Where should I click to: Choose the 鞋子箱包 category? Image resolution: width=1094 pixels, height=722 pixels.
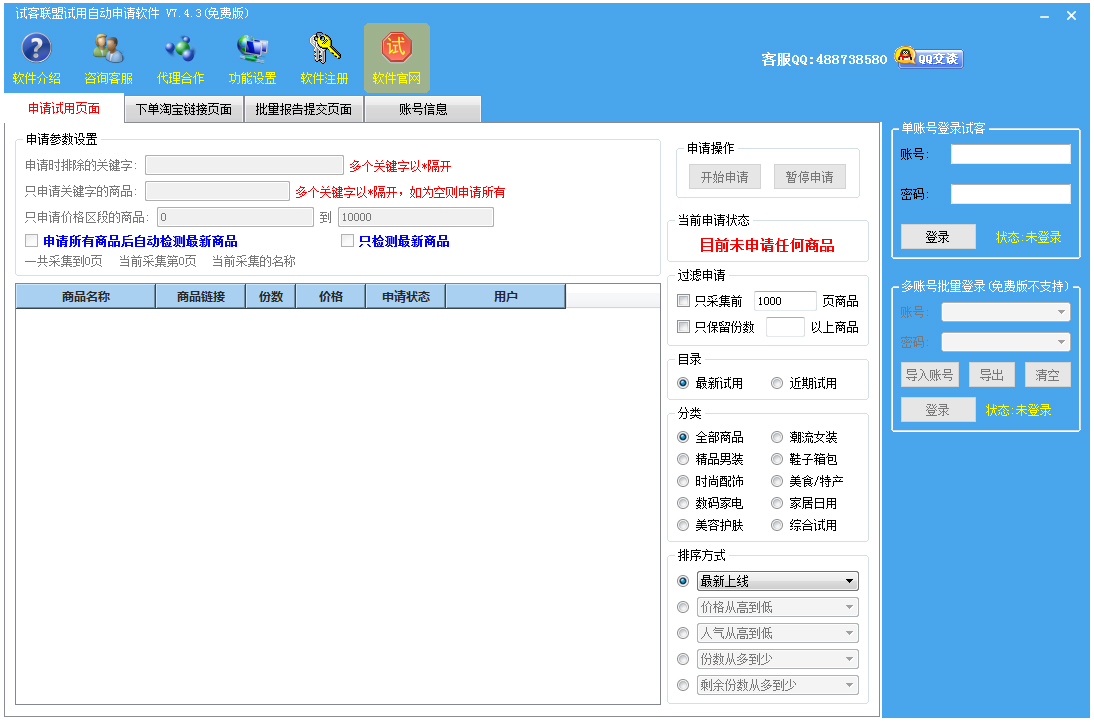777,459
